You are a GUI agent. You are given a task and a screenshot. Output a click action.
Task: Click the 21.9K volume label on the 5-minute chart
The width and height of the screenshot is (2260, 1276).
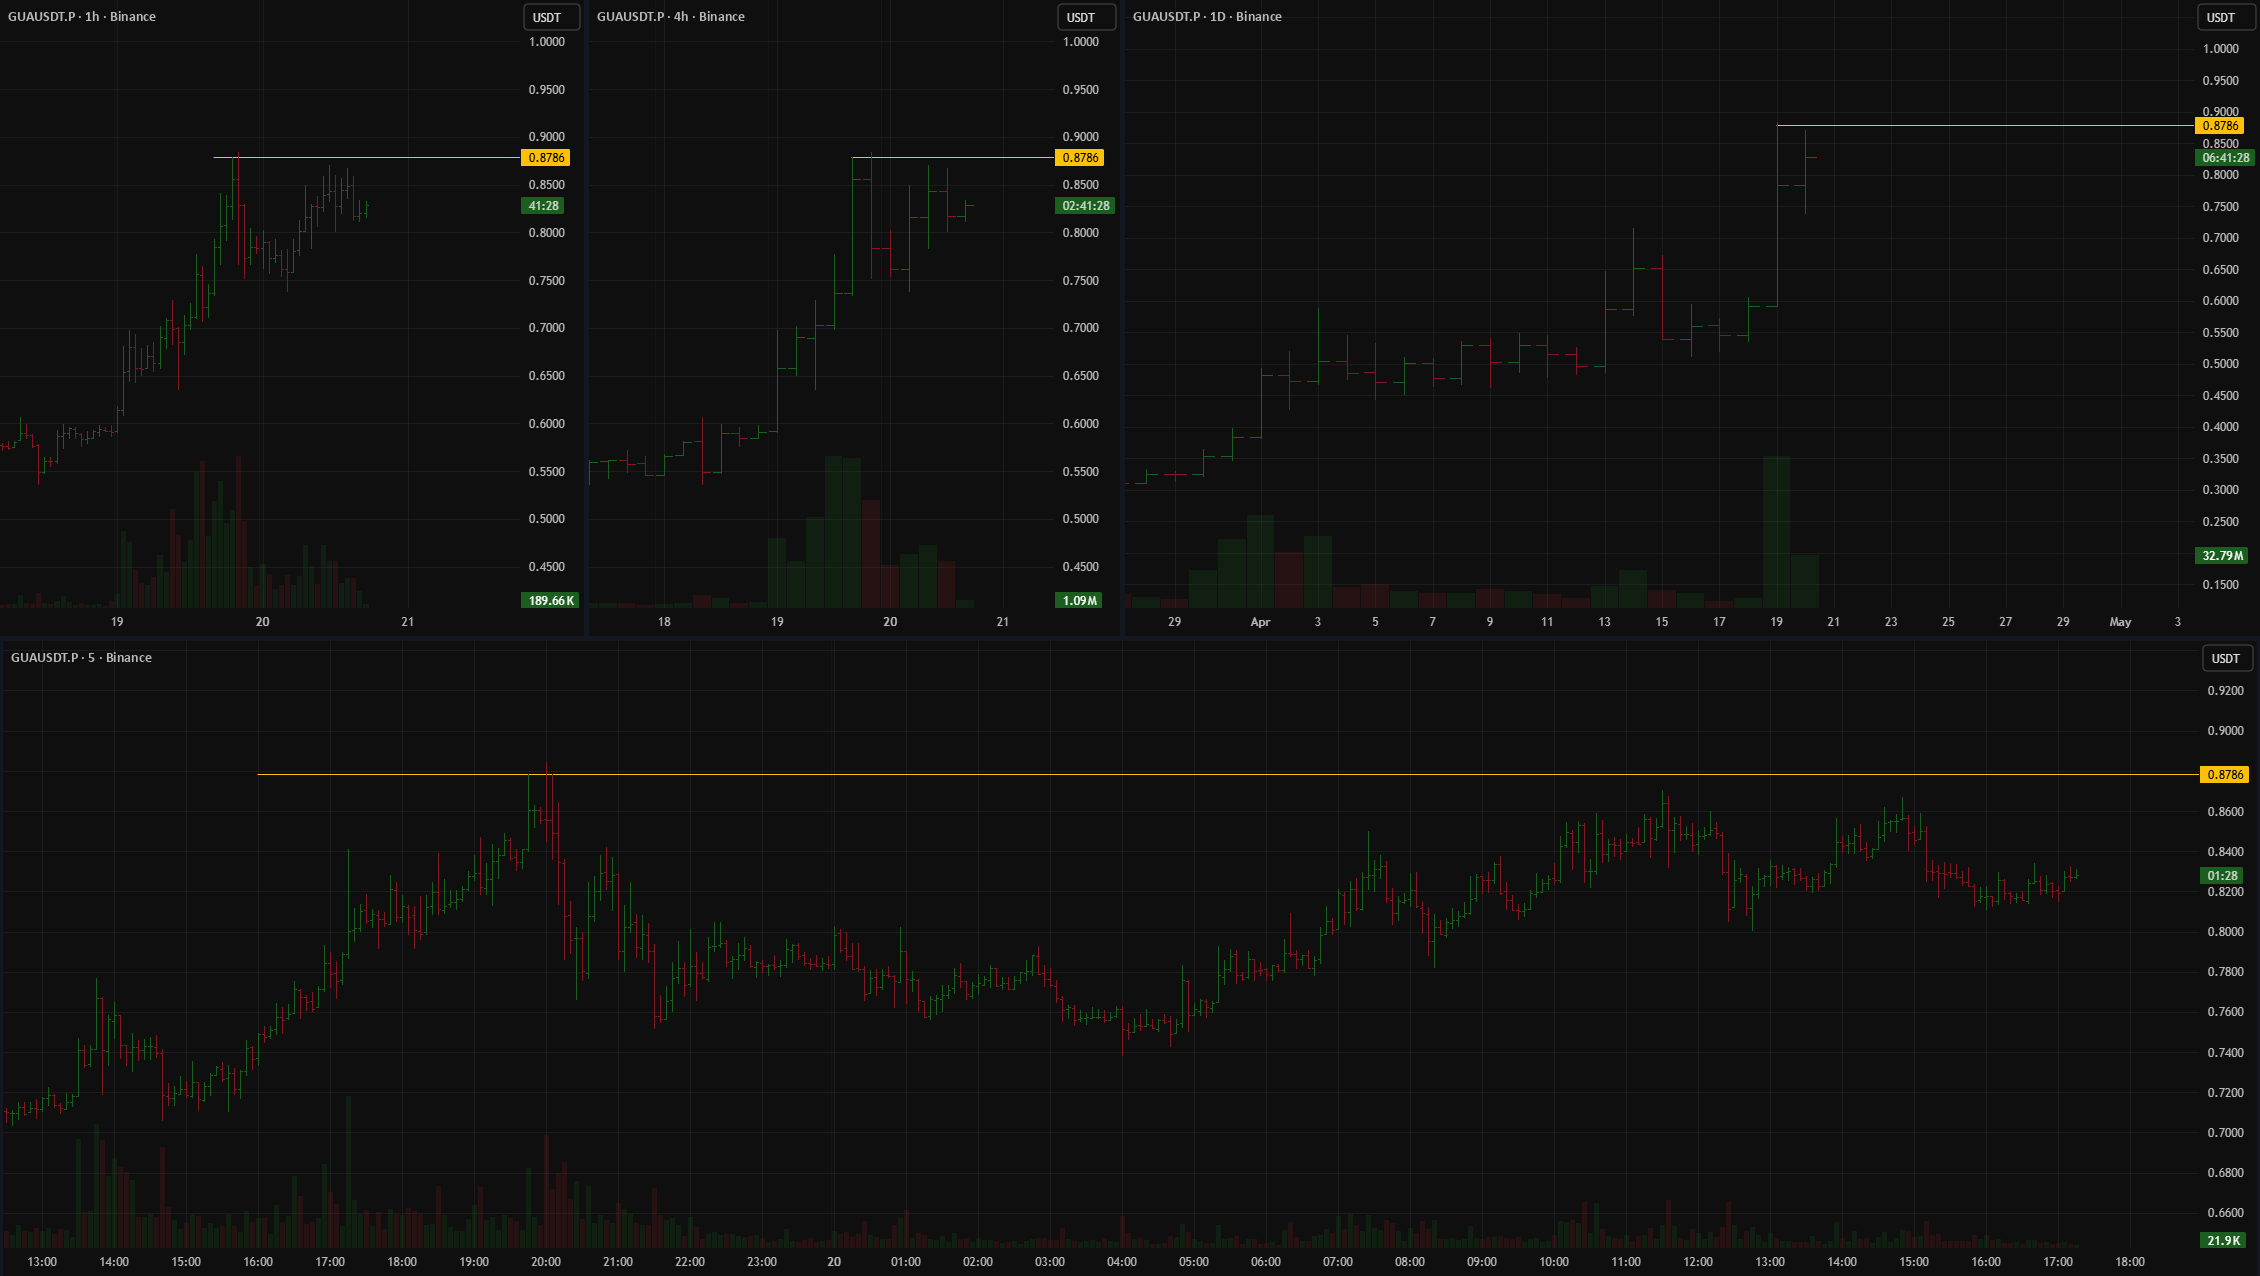pos(2223,1241)
